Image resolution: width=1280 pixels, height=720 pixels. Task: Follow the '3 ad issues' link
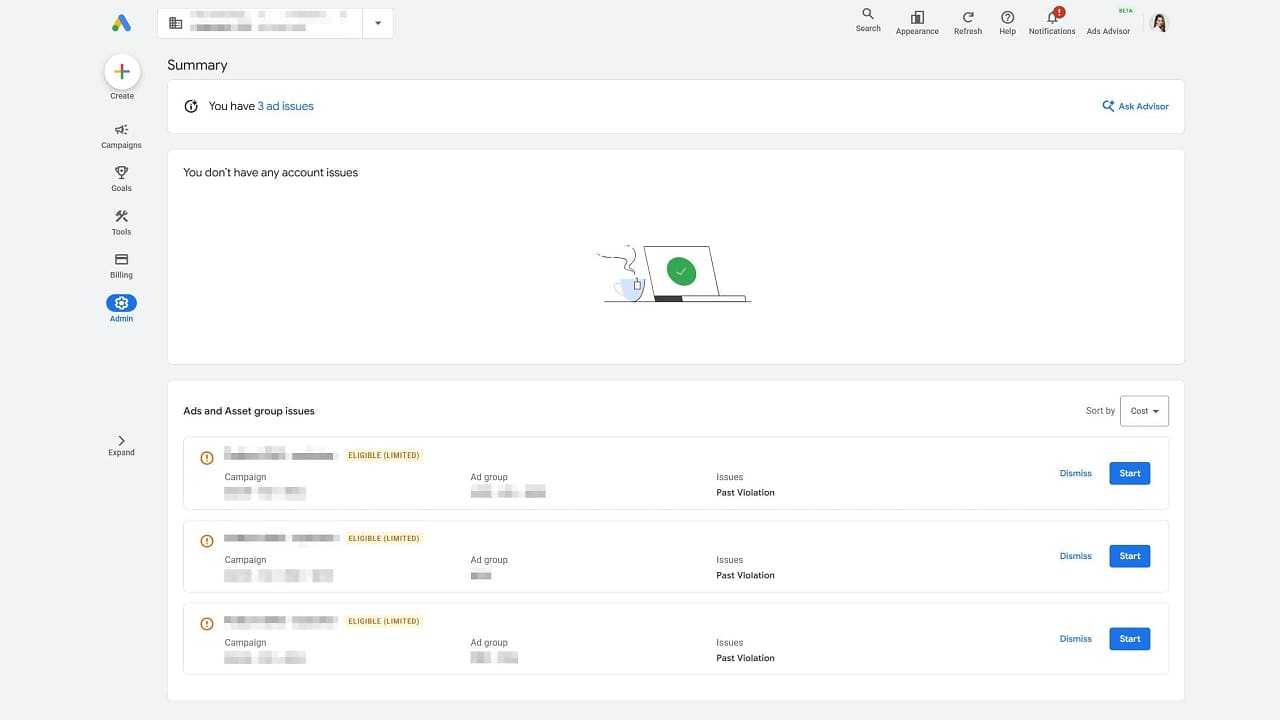pos(286,106)
